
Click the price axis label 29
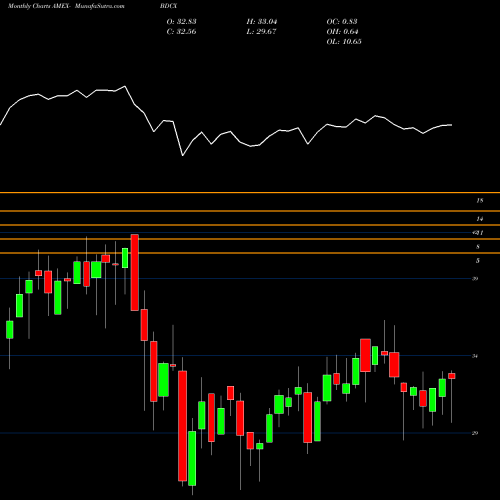(475, 433)
